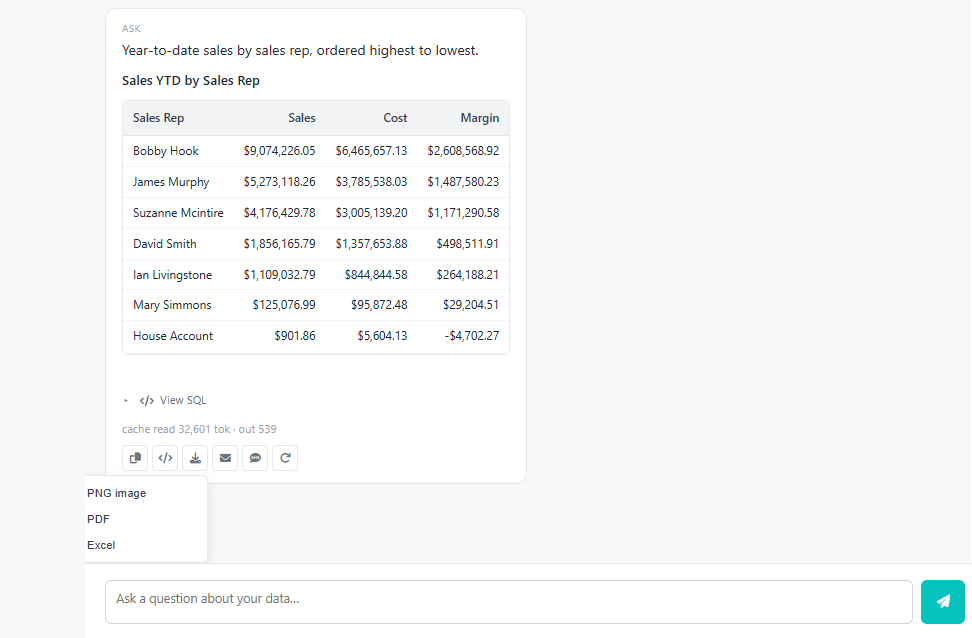Click House Account's cost $5,604.13
This screenshot has height=638, width=972.
tap(382, 336)
